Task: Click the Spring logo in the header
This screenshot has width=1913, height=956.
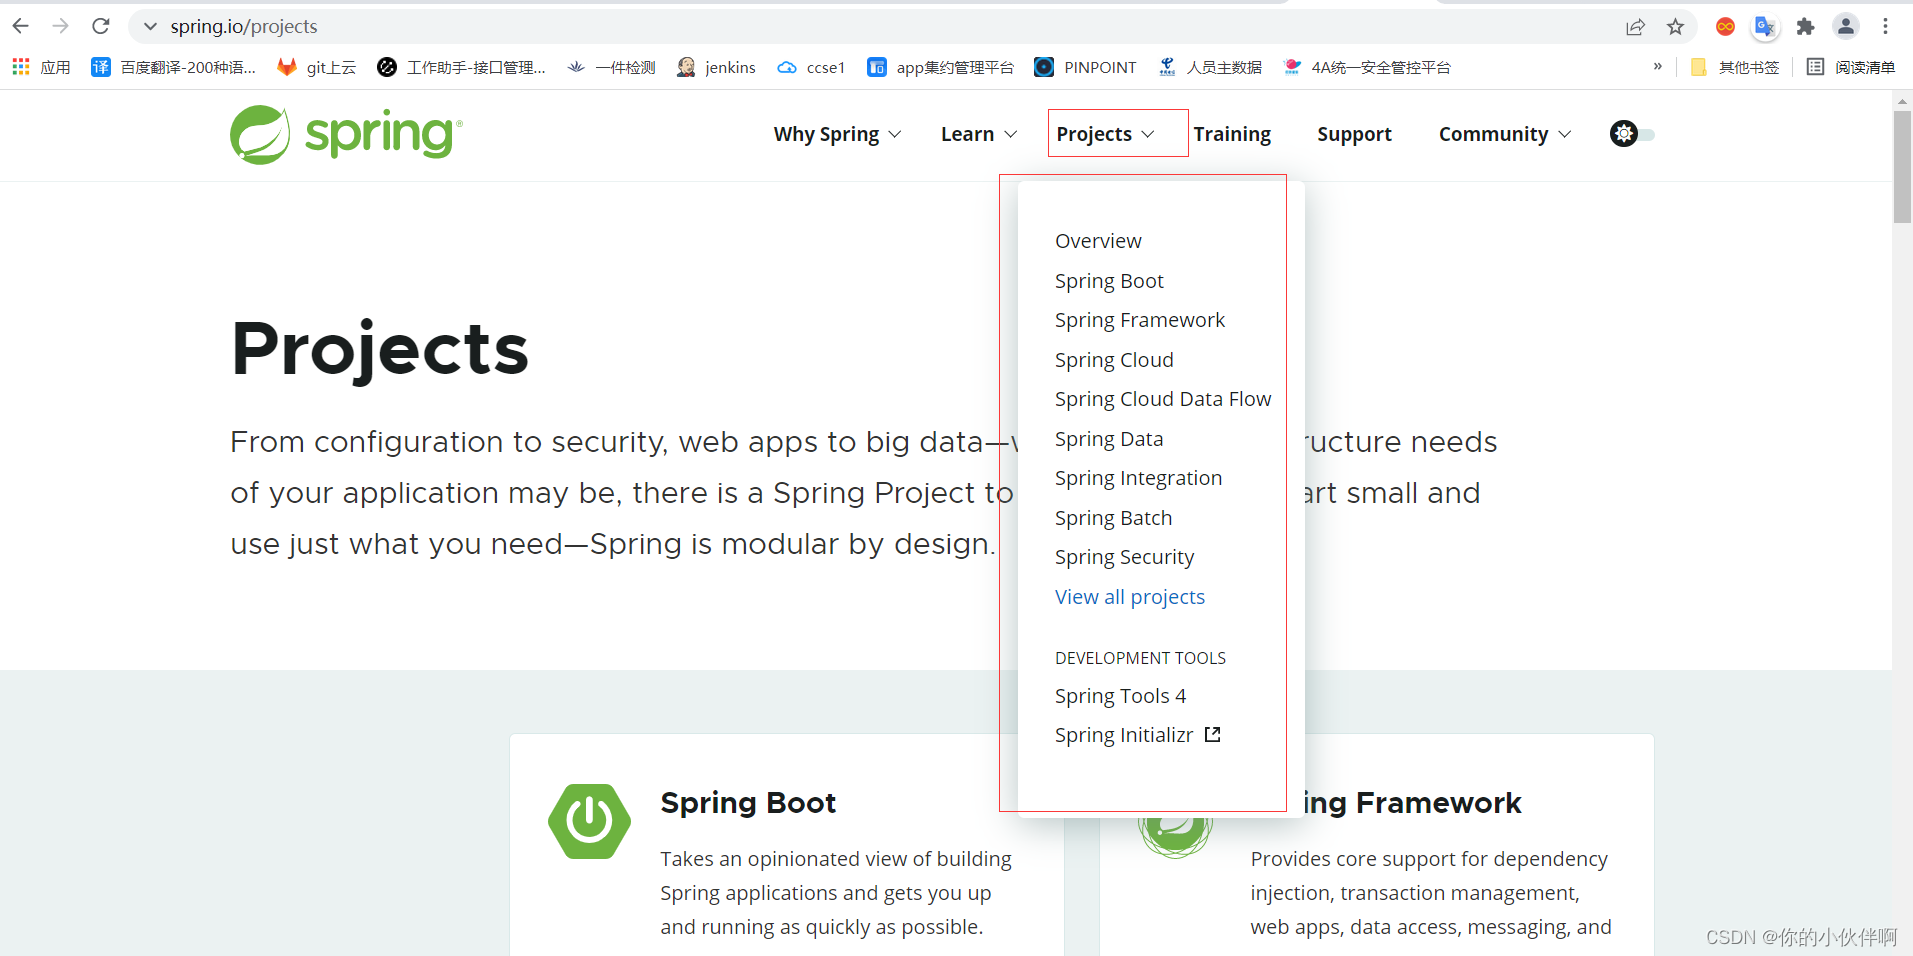Action: click(x=346, y=134)
